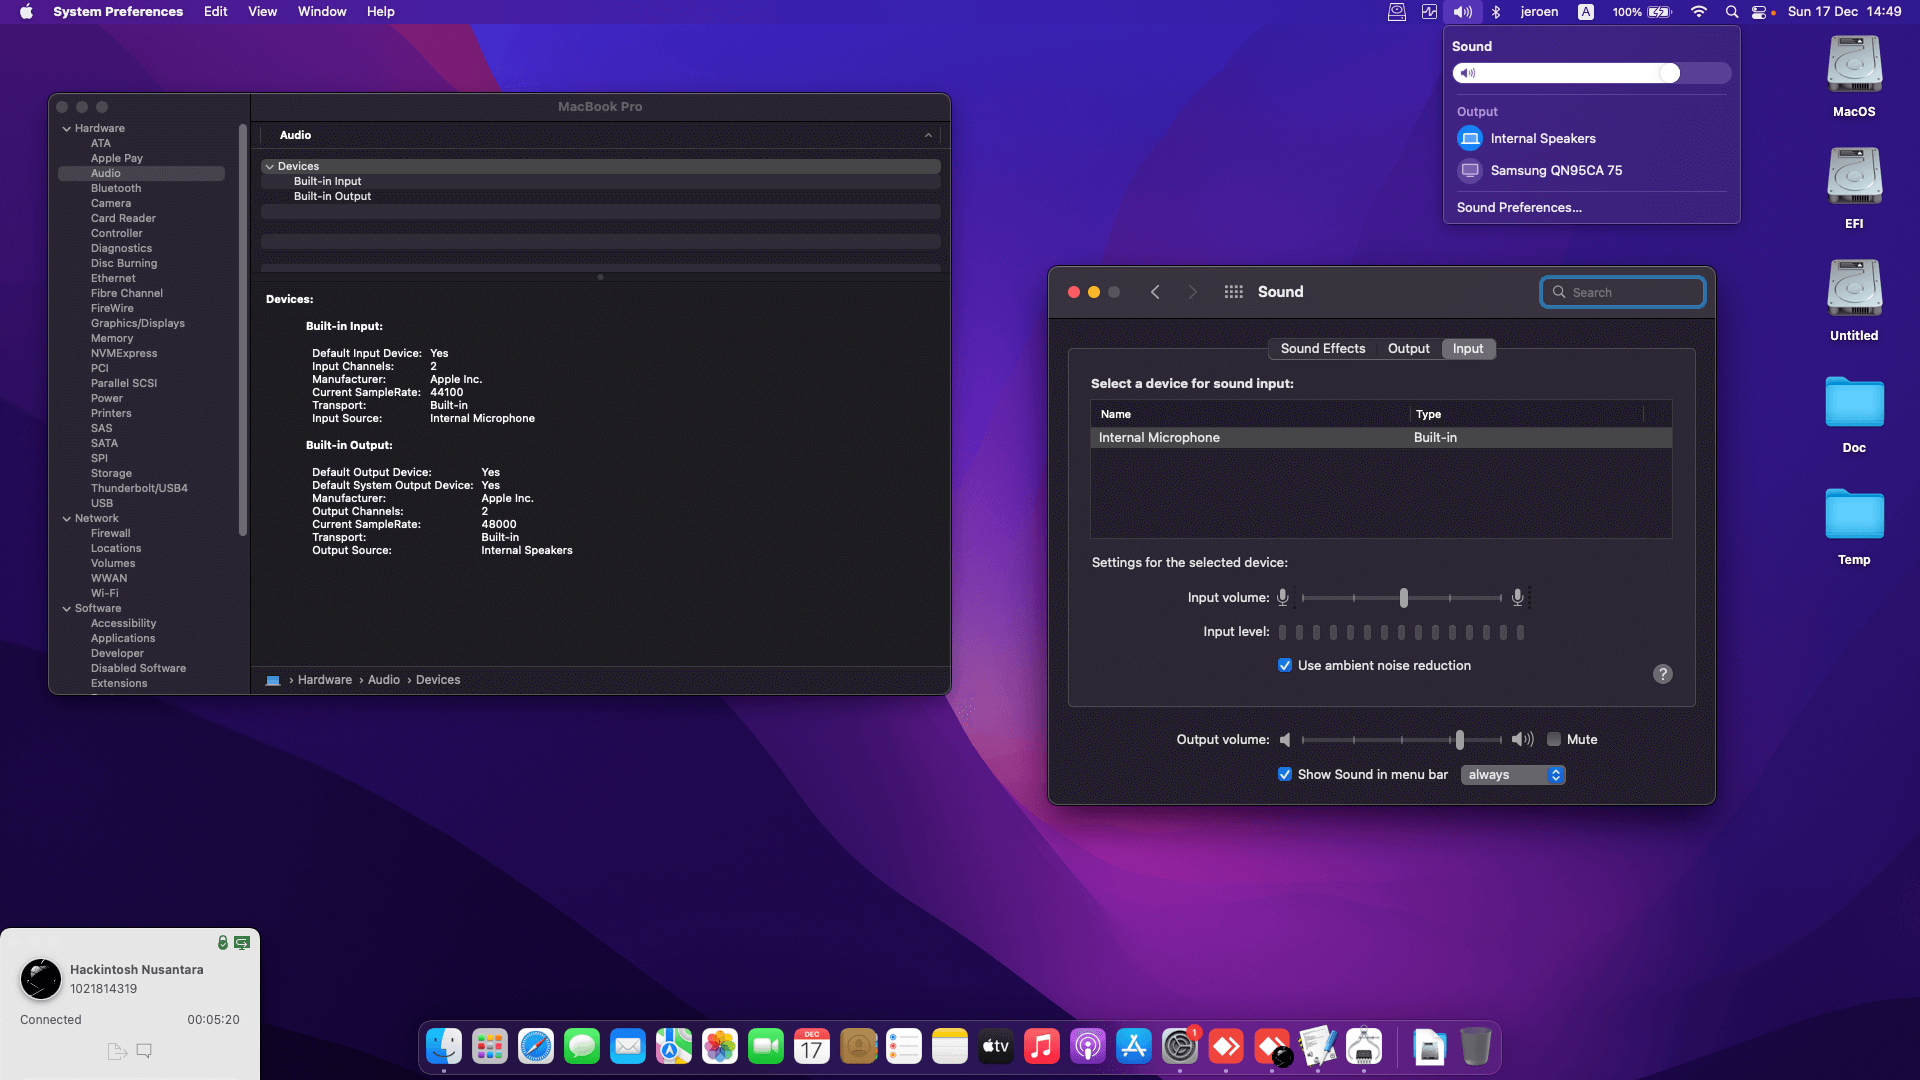Select the Samsung QN95CA 75 output icon
1920x1080 pixels.
[x=1470, y=170]
